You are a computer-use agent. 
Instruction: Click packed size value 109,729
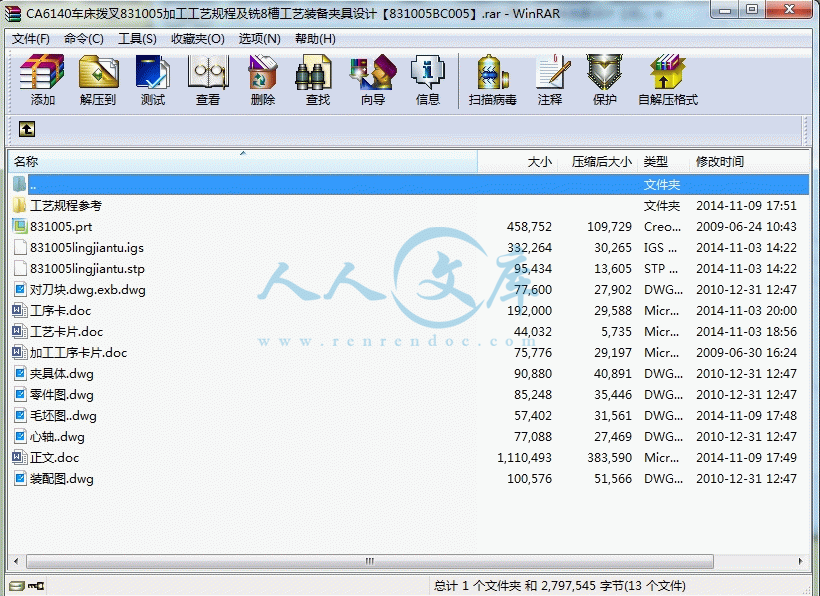tap(609, 226)
